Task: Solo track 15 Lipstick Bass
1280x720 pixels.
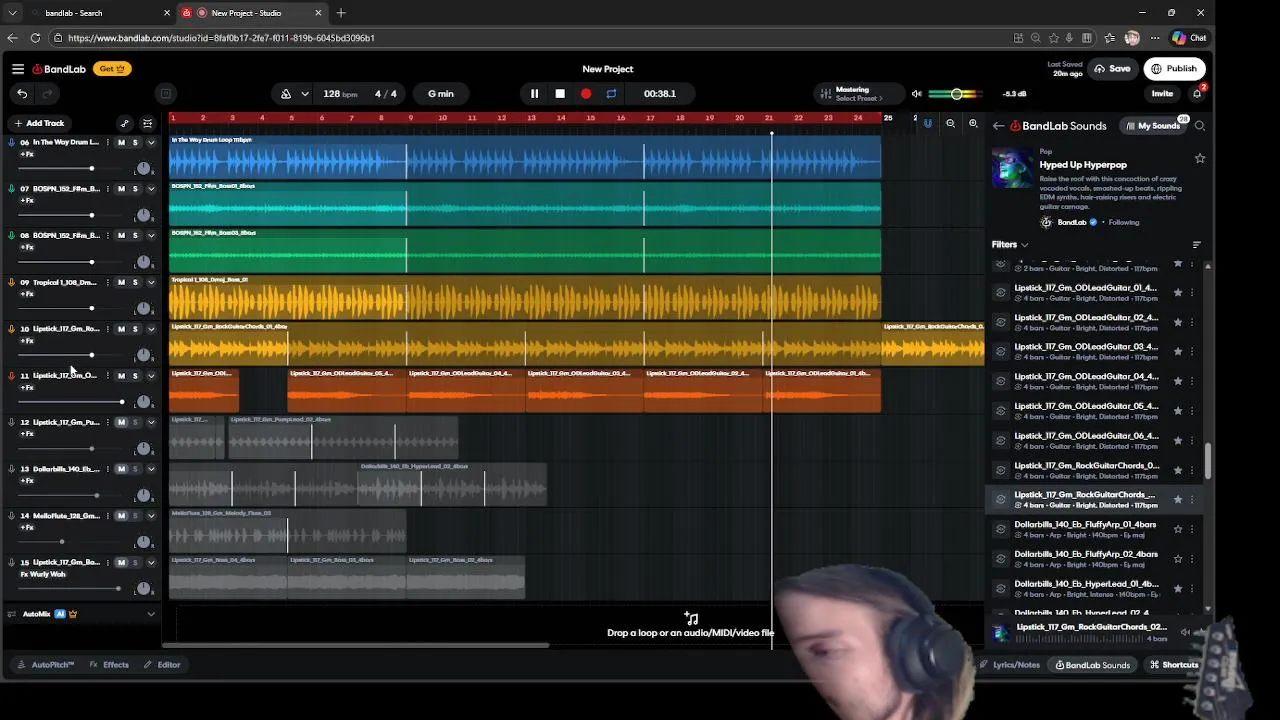Action: tap(135, 563)
